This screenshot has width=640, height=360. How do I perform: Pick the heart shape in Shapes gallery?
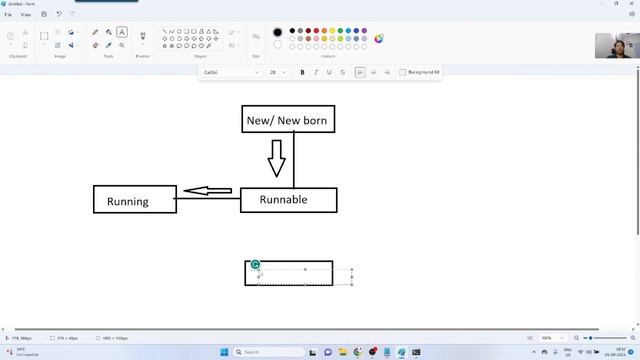[201, 46]
